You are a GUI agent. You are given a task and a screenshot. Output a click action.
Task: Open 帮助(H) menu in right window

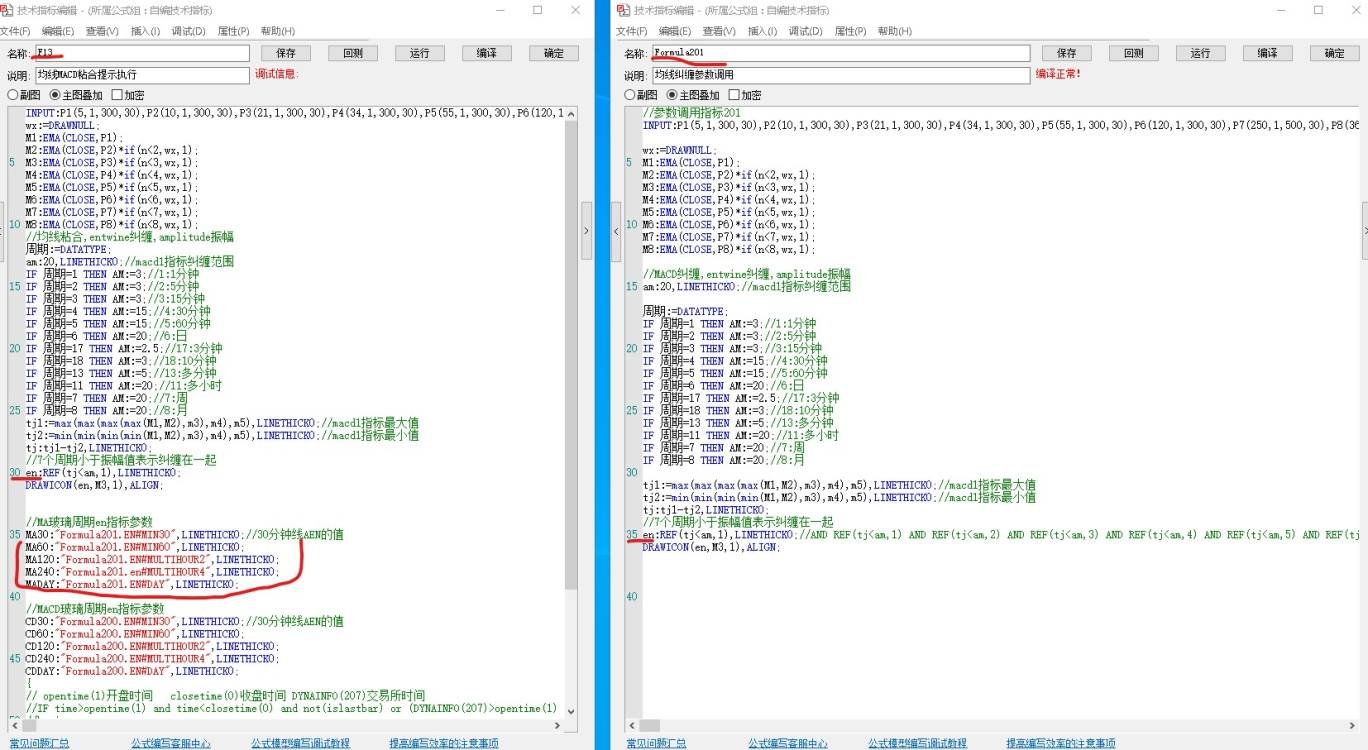895,31
